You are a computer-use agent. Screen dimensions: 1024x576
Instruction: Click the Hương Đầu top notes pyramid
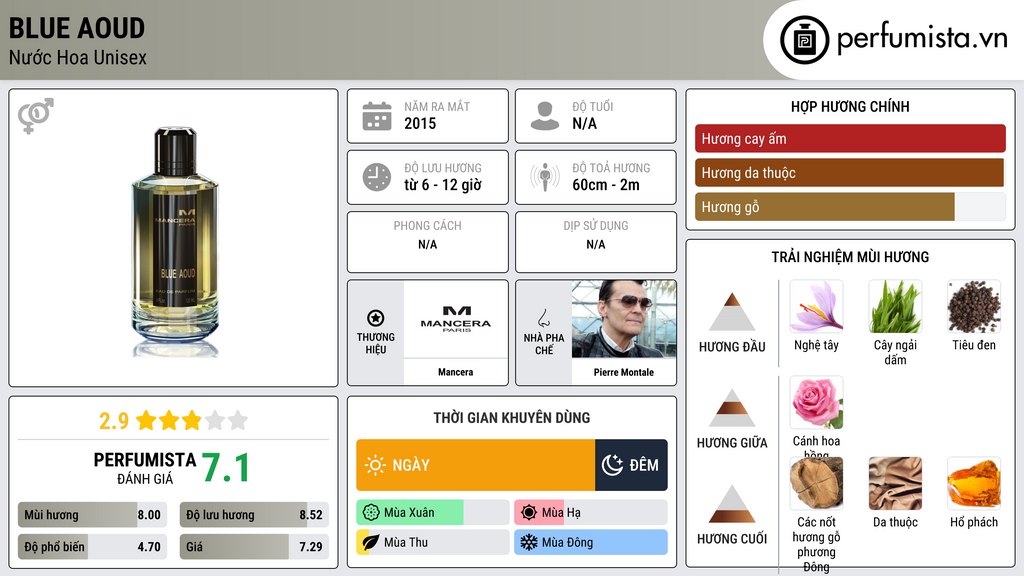coord(731,312)
